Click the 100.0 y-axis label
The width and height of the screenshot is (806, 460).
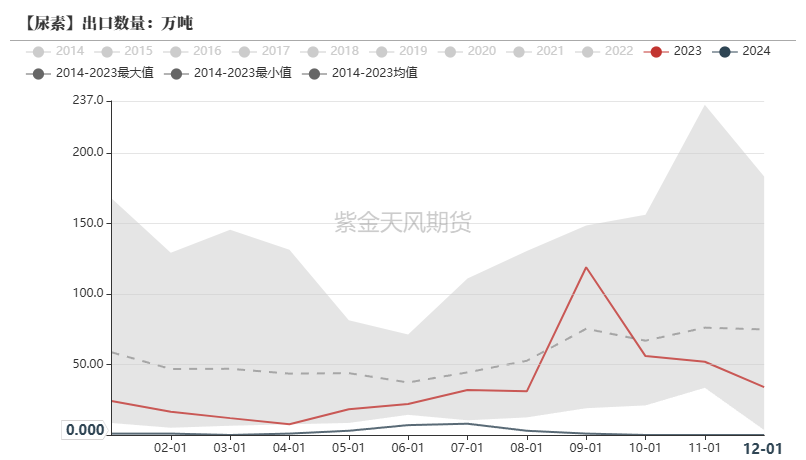click(x=88, y=293)
